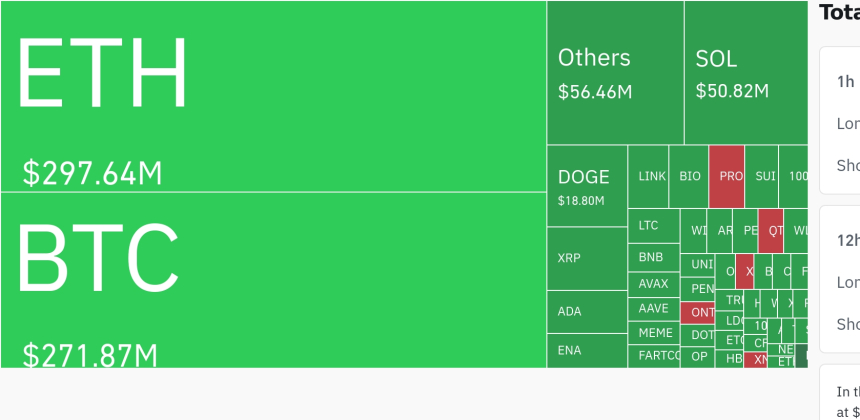Open the Others $56.46M tile
Image resolution: width=860 pixels, height=420 pixels.
(x=615, y=72)
